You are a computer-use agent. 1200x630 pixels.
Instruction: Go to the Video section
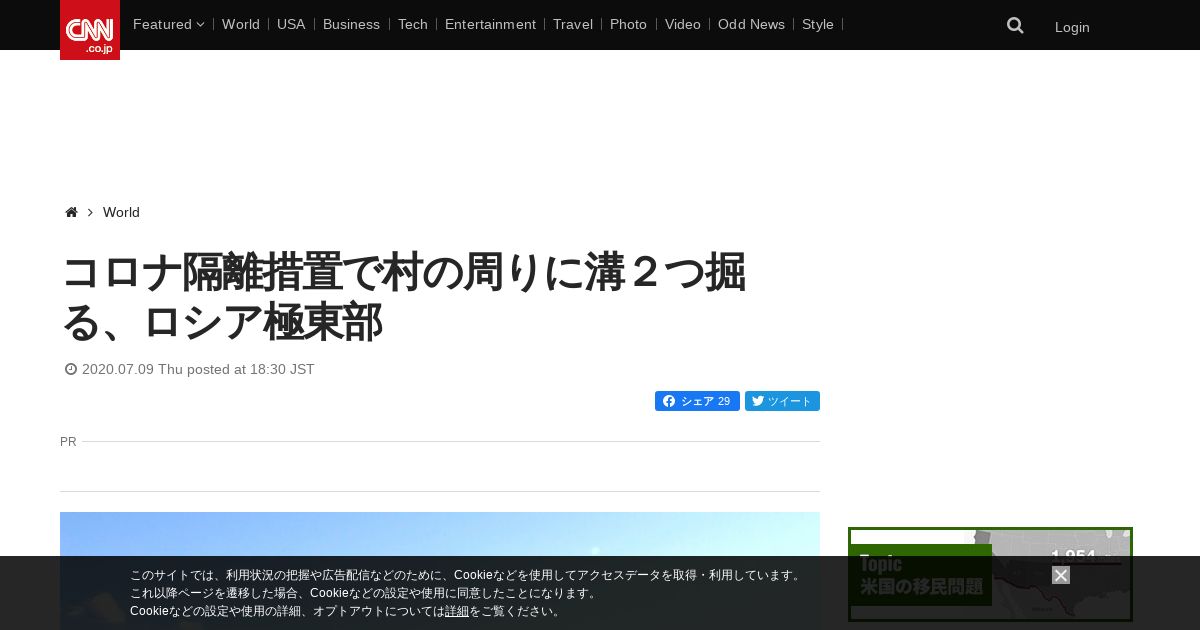click(x=683, y=24)
